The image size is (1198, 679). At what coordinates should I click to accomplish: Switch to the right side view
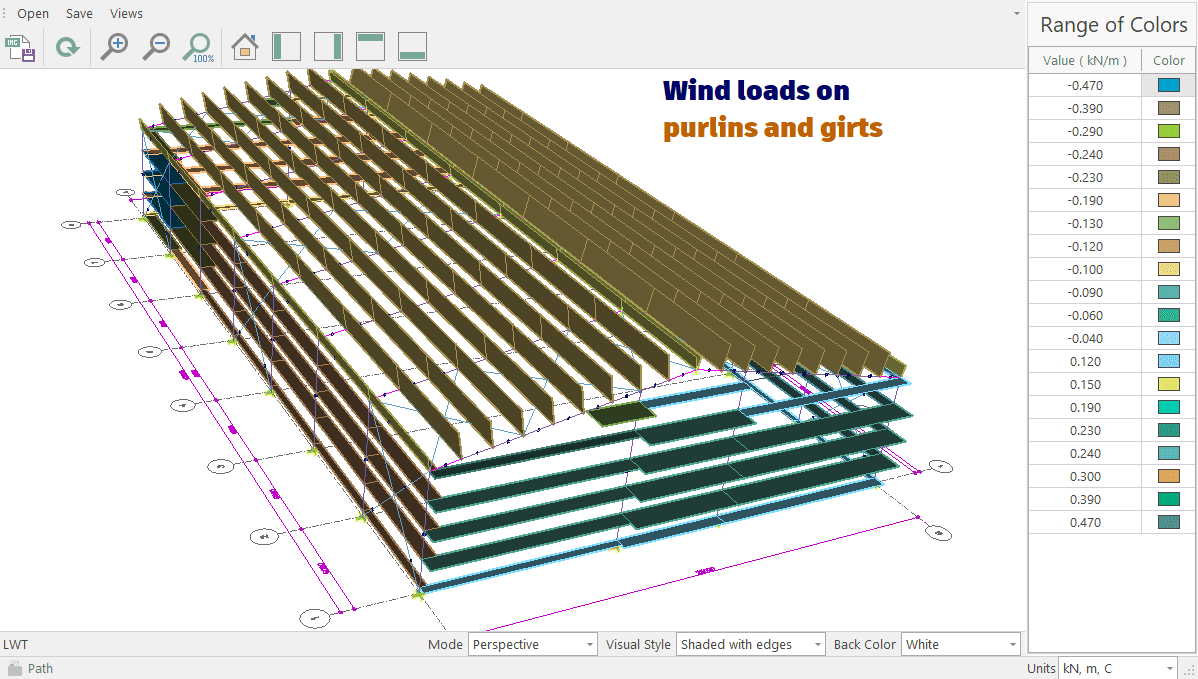tap(329, 47)
